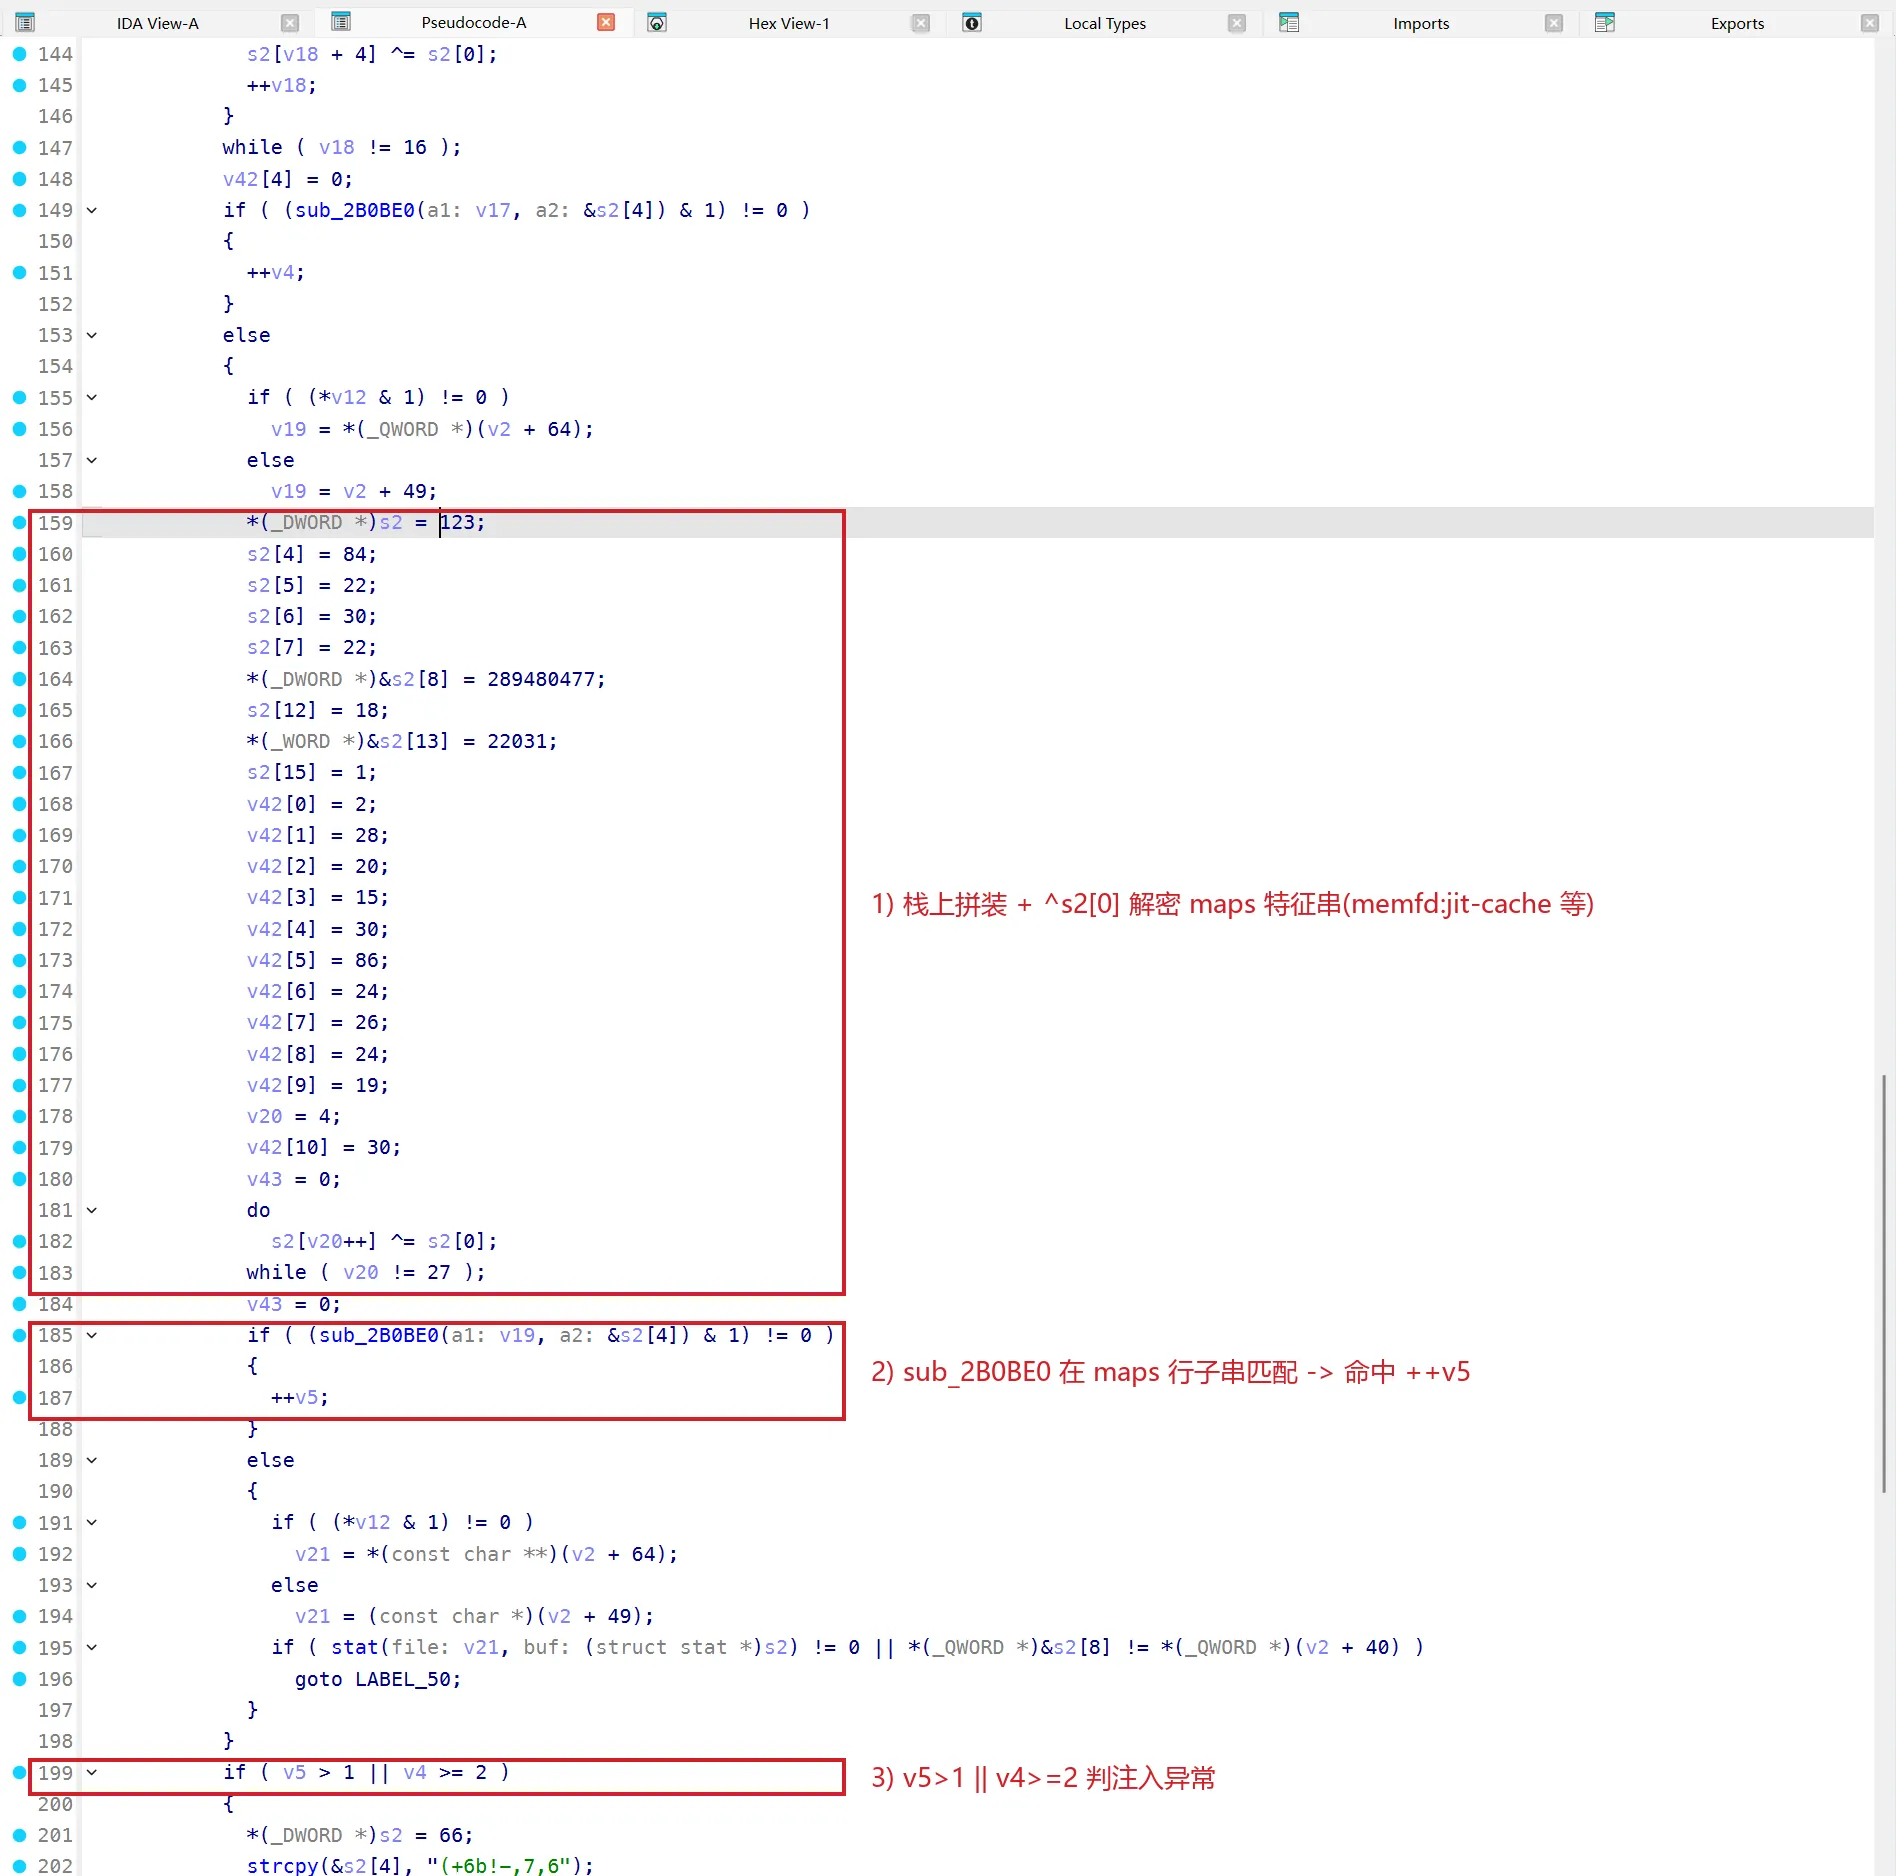Toggle breakpoint dot on line 185

[19, 1335]
